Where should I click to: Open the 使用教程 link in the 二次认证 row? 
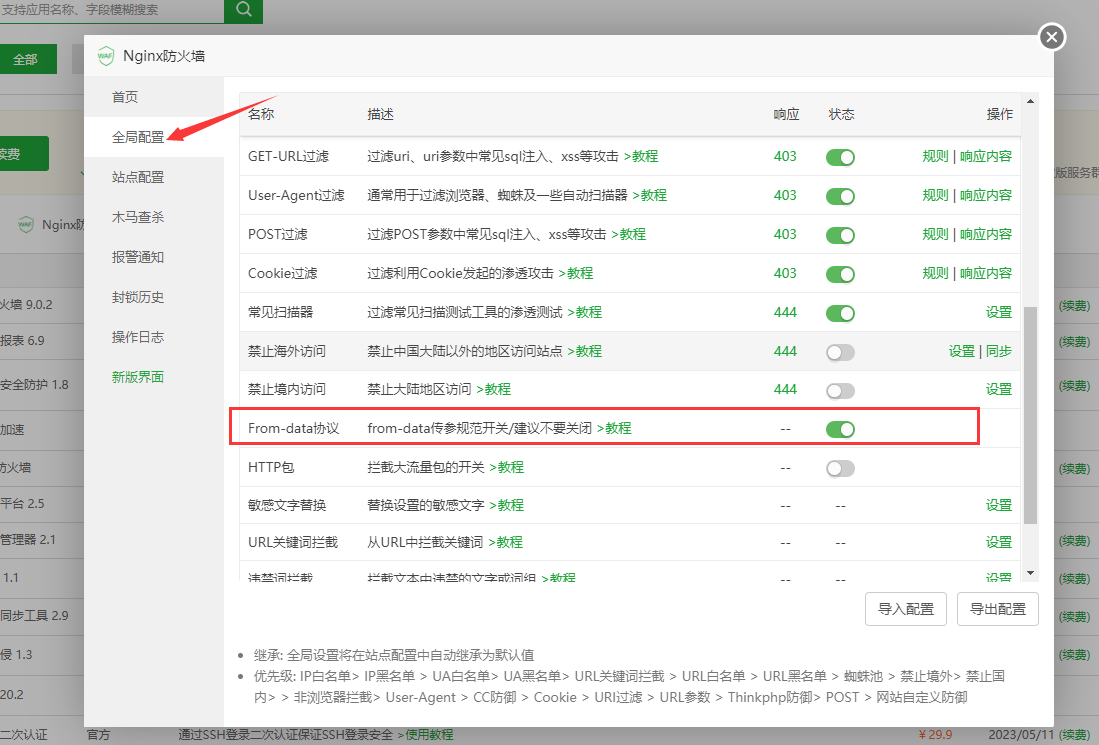point(425,734)
